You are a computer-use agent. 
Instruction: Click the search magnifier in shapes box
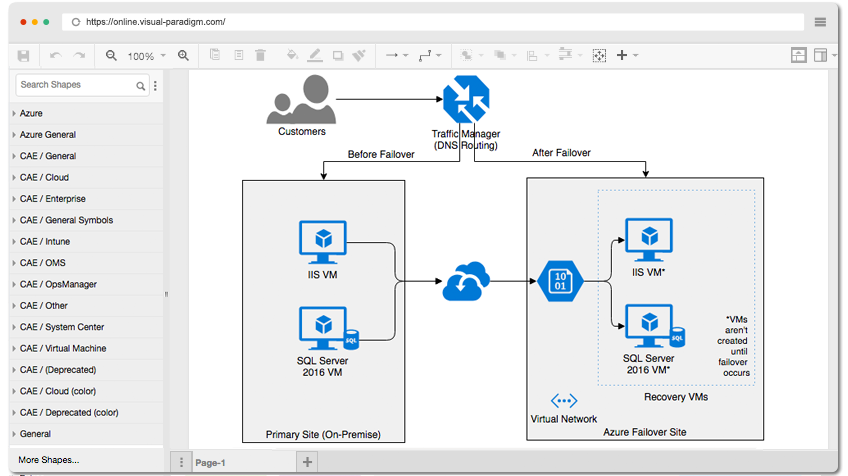coord(141,85)
